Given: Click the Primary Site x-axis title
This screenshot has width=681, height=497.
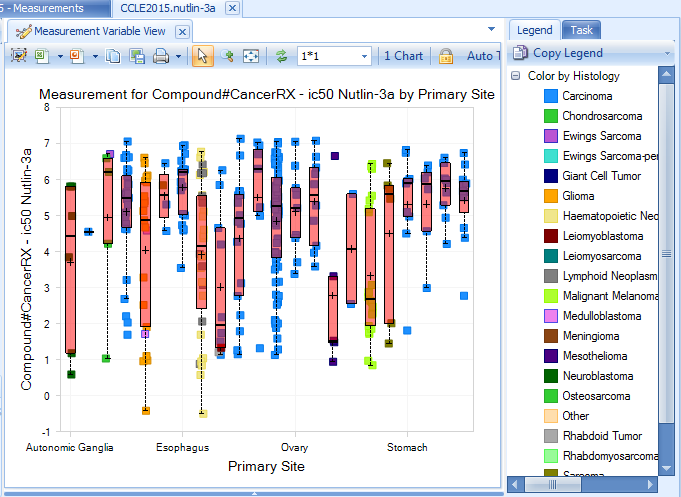Looking at the screenshot, I should 266,466.
